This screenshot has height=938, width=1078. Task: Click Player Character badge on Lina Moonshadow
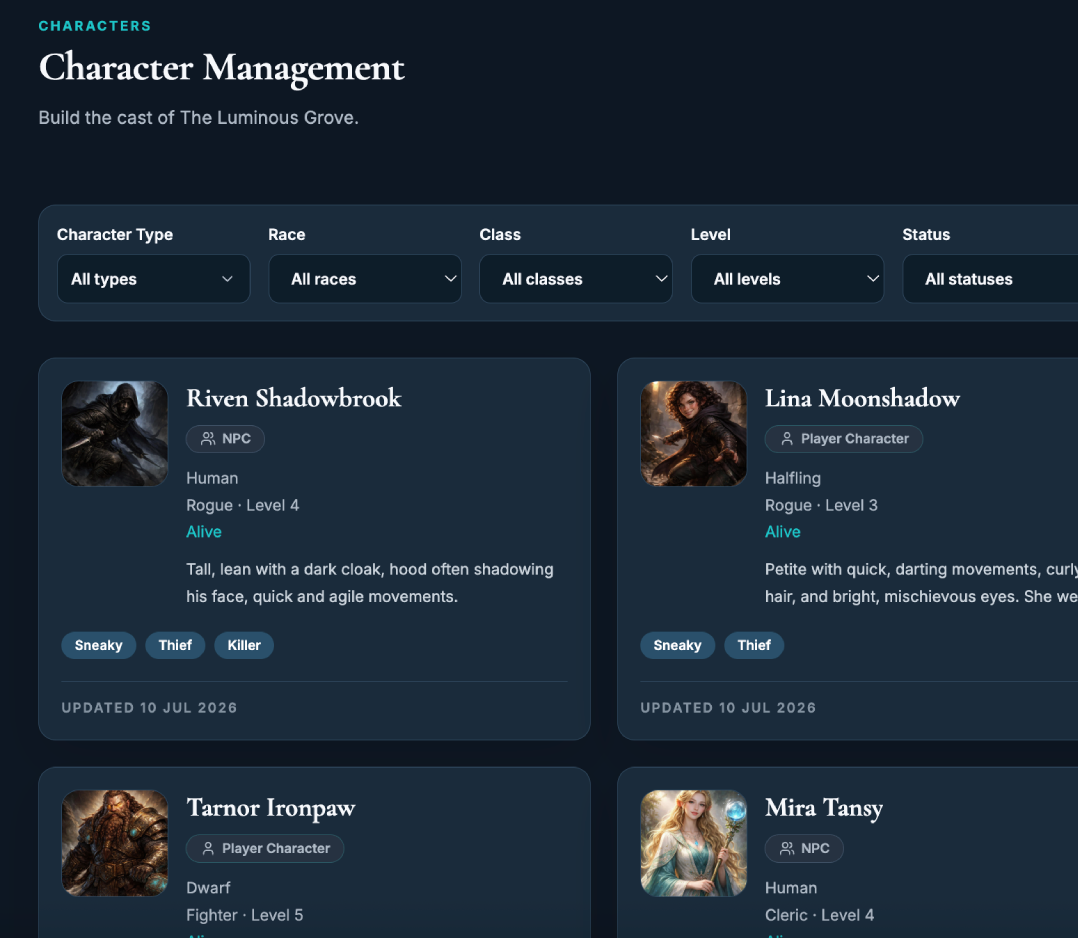[844, 439]
